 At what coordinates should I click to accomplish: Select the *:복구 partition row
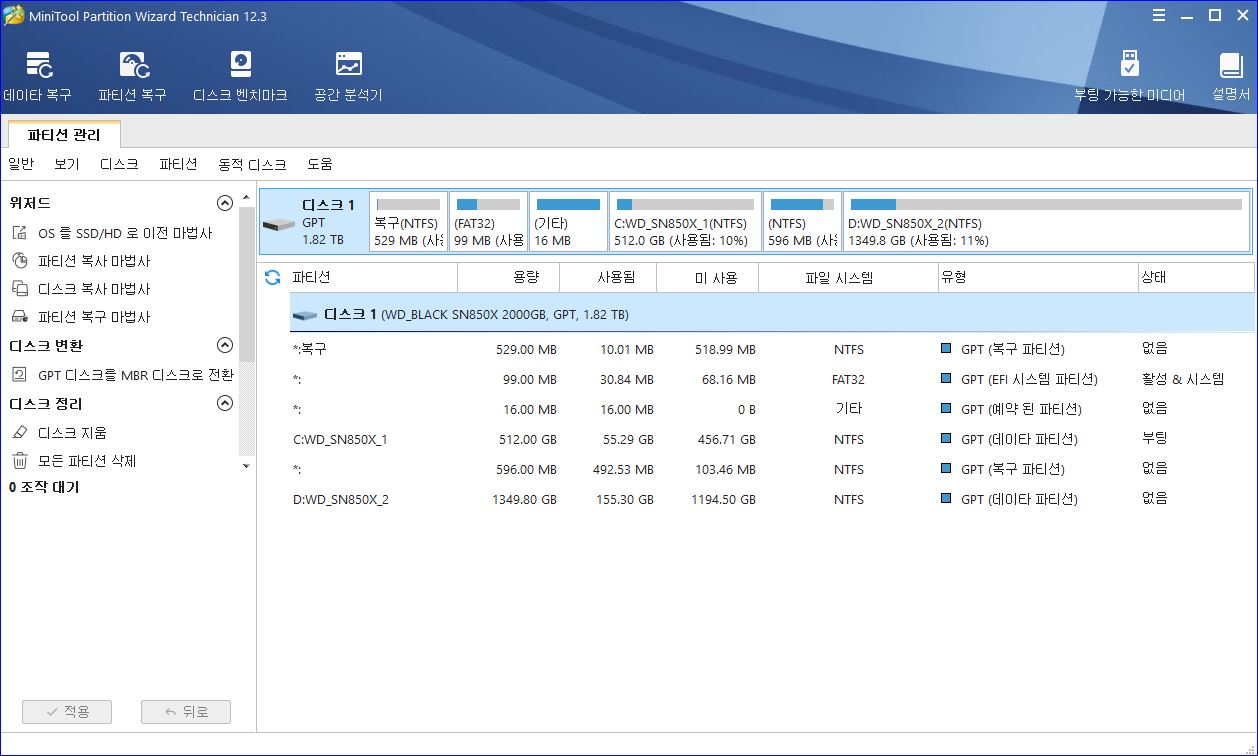pyautogui.click(x=772, y=349)
